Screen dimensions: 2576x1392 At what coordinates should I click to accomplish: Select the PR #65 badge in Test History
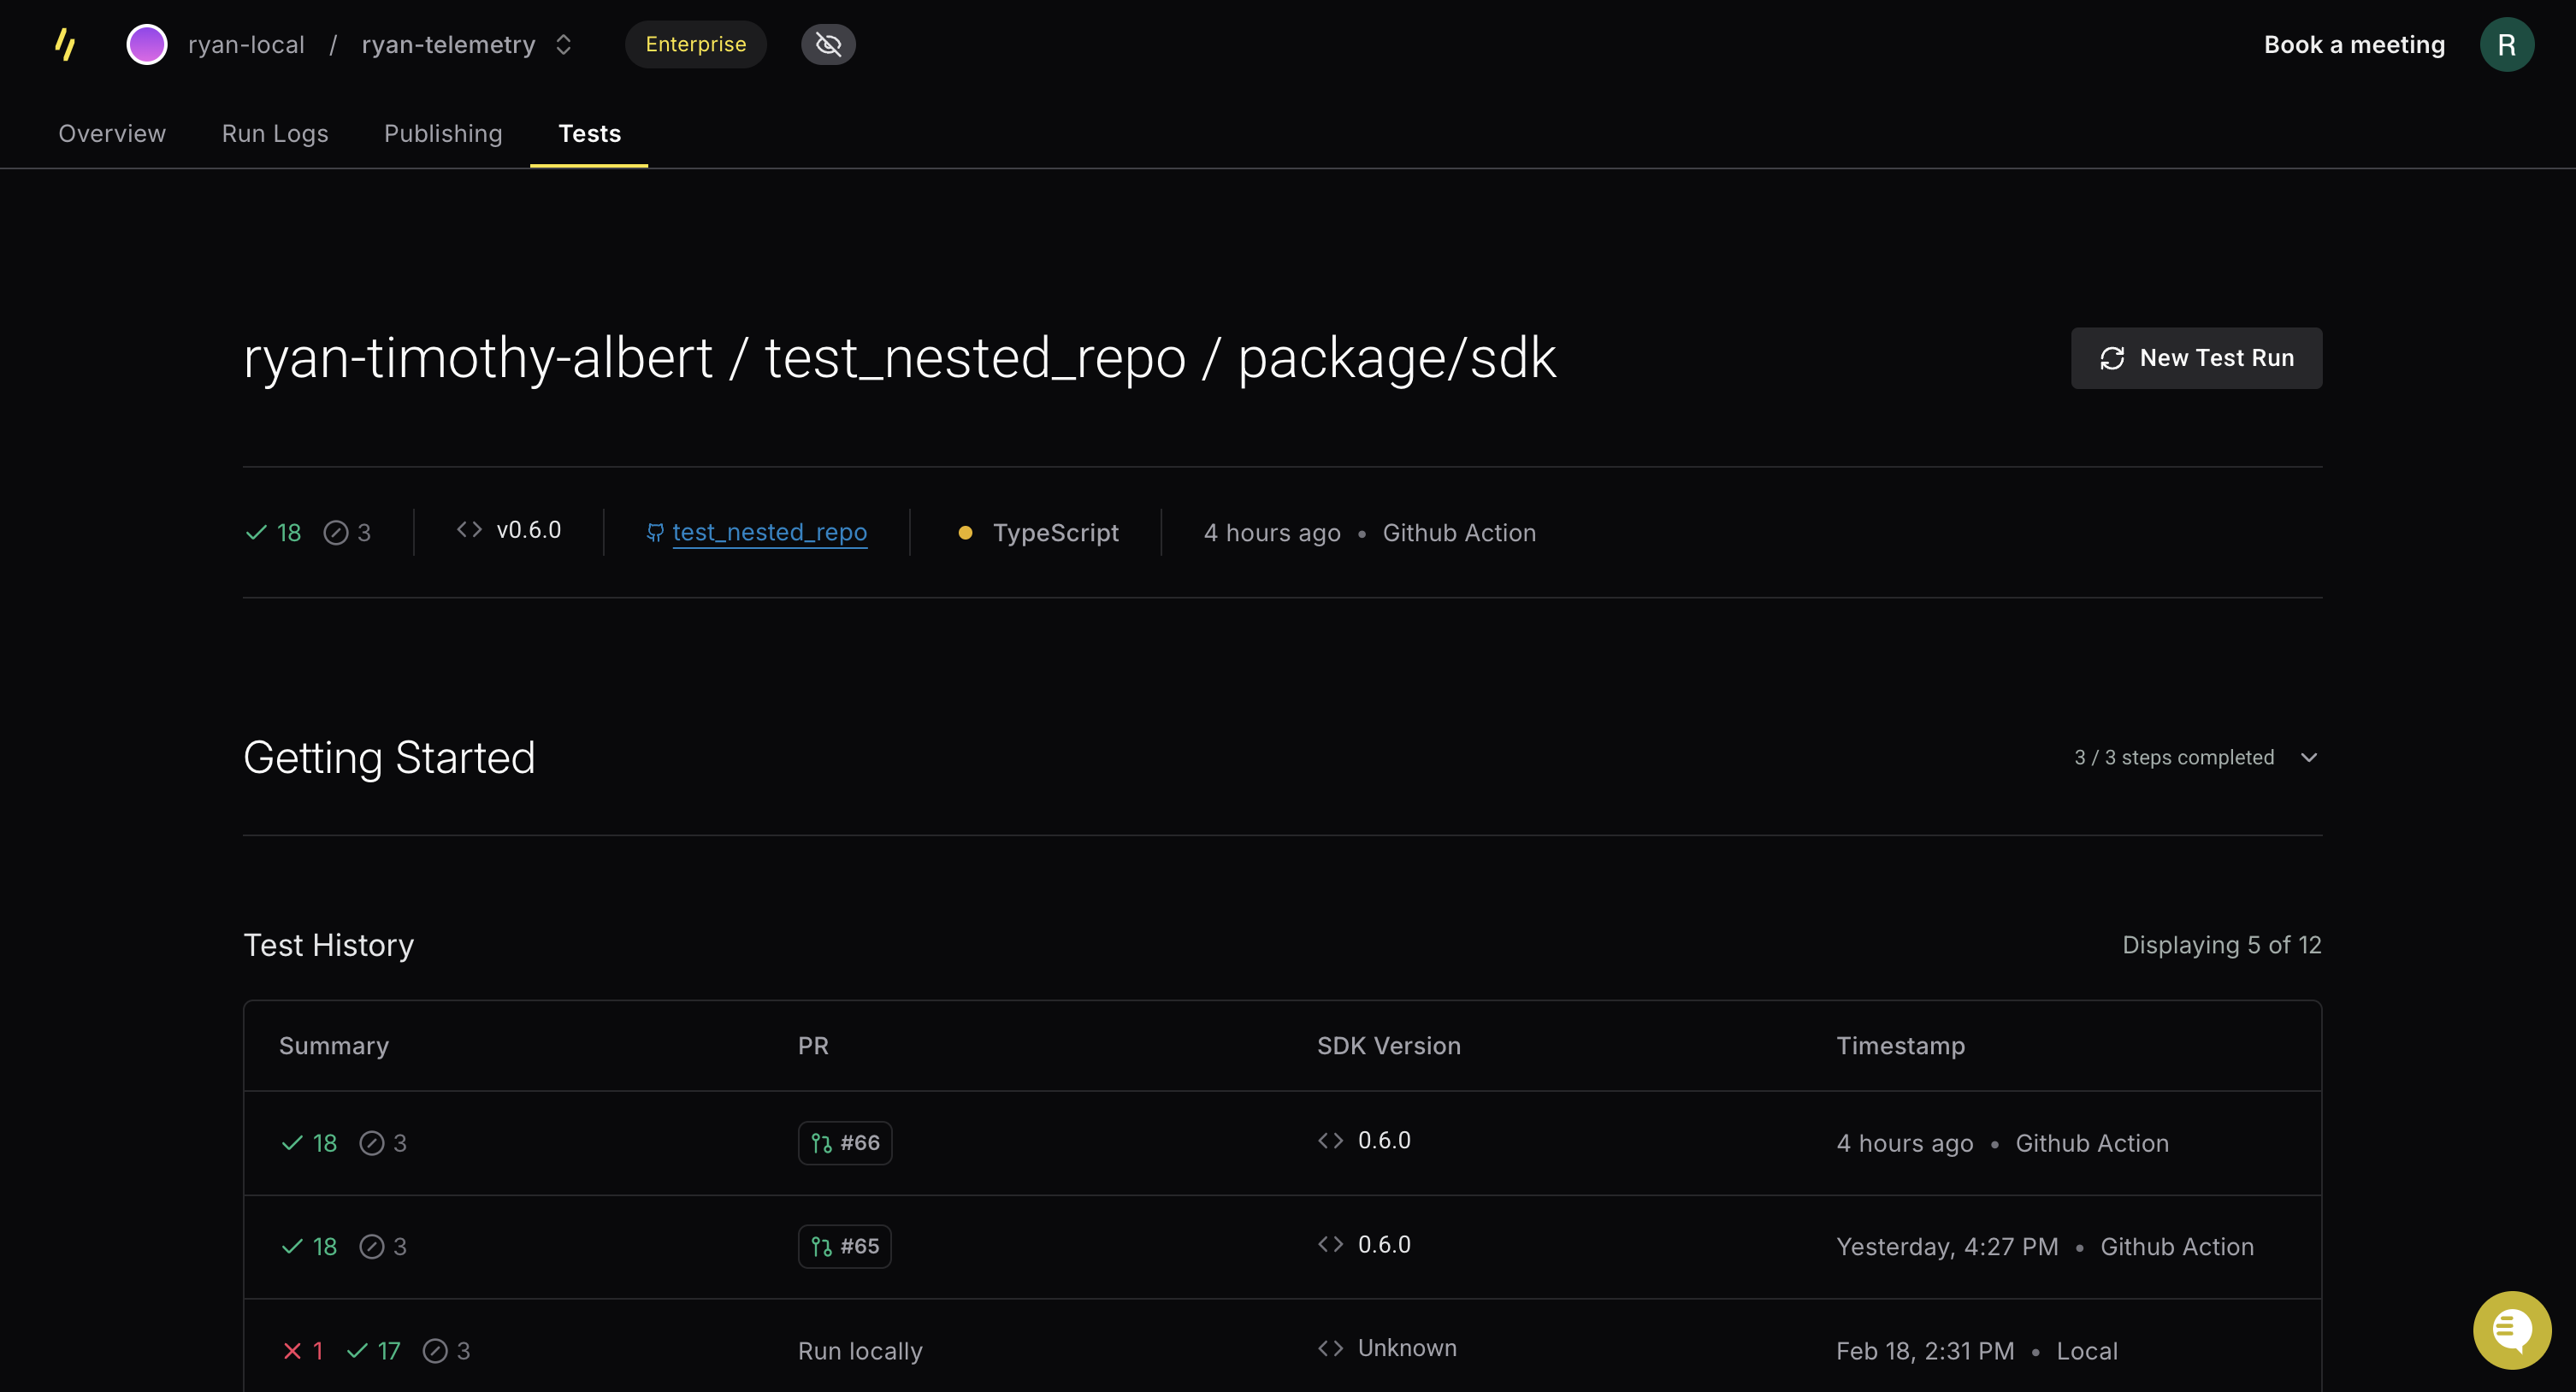coord(845,1246)
